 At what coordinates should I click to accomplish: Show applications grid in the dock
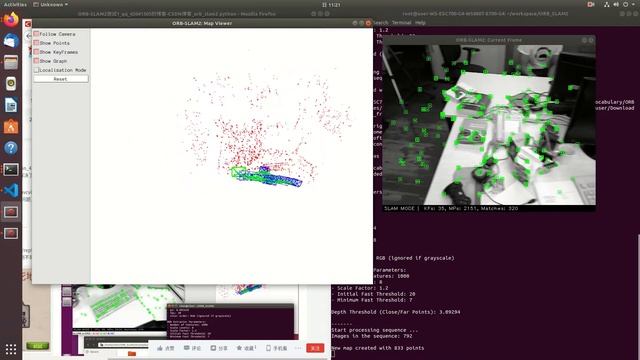click(11, 349)
